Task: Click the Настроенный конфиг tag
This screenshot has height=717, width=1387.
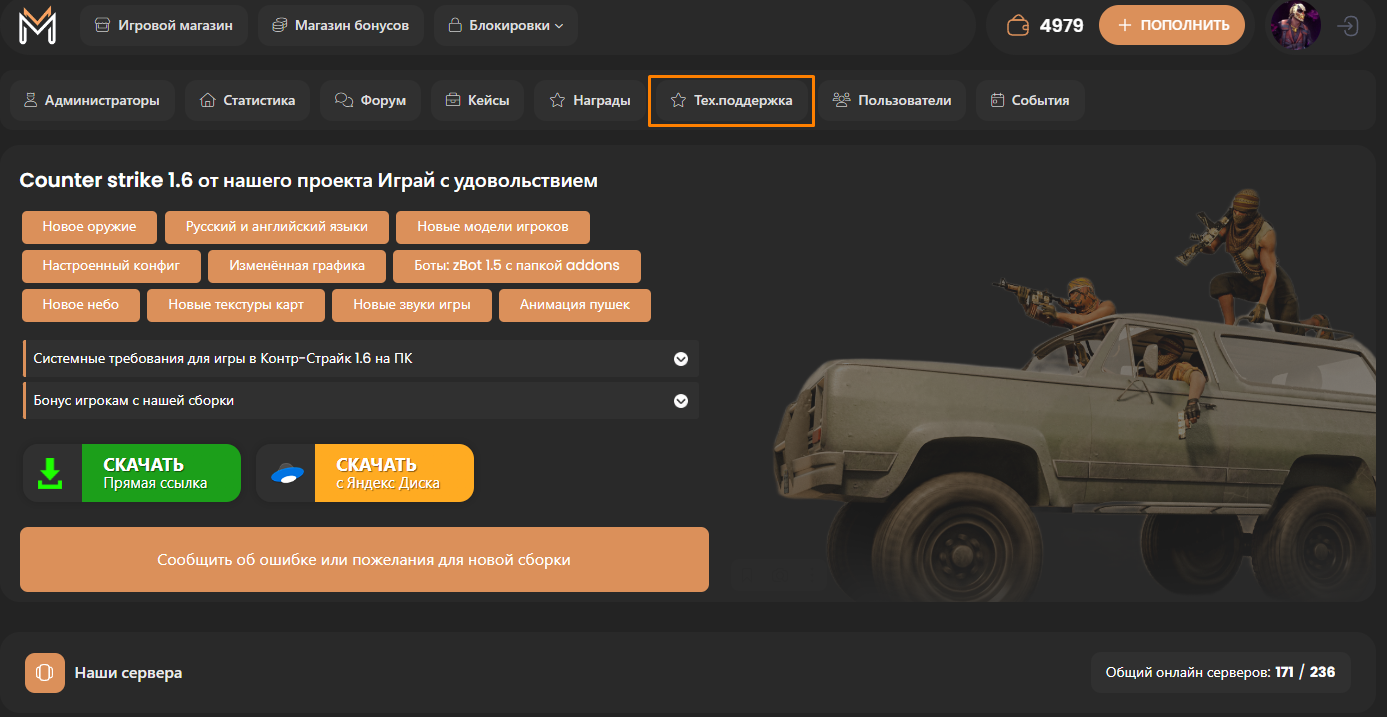Action: (111, 266)
